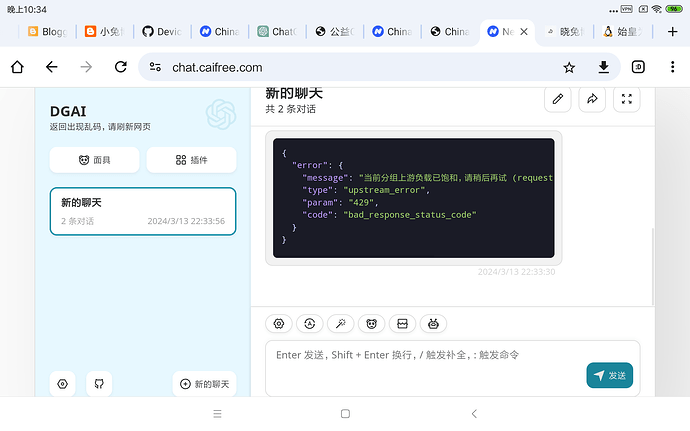Click the message input field
The height and width of the screenshot is (431, 690).
453,368
